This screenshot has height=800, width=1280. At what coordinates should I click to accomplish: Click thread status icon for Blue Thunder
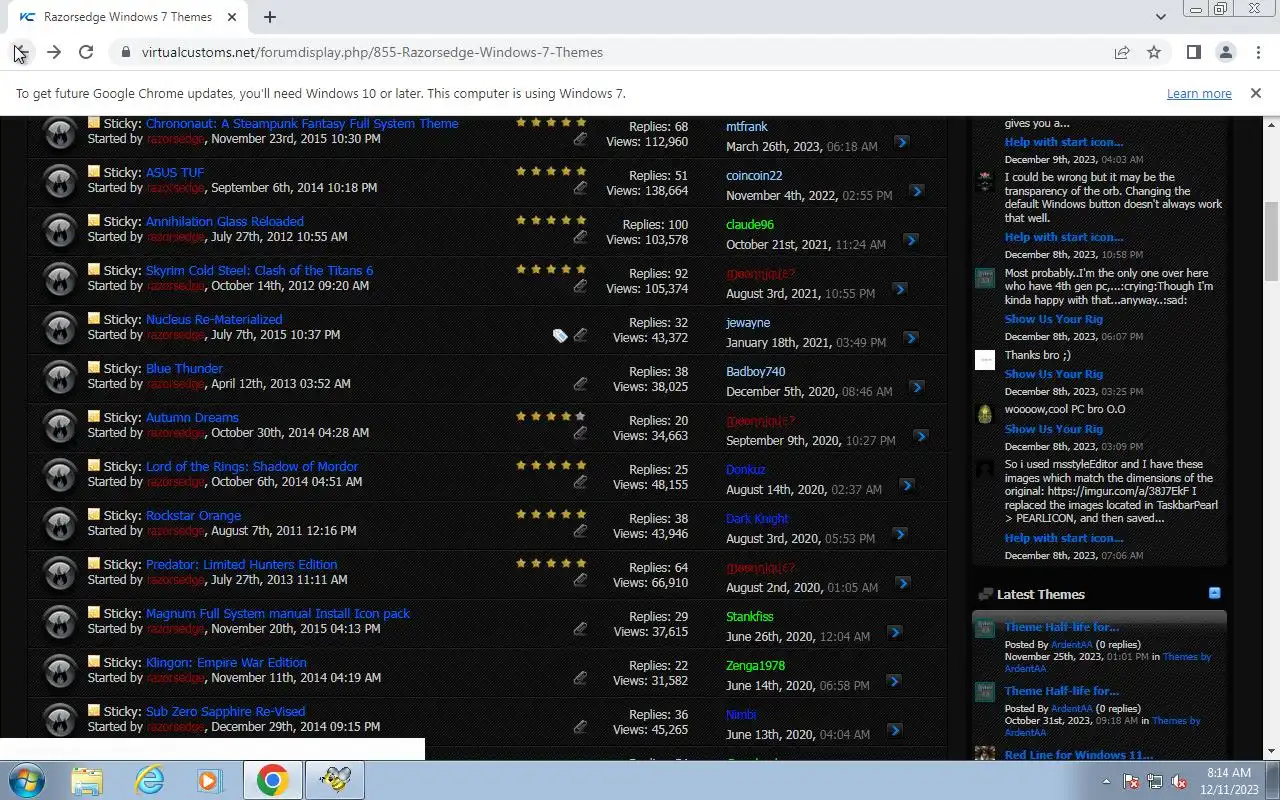tap(60, 377)
